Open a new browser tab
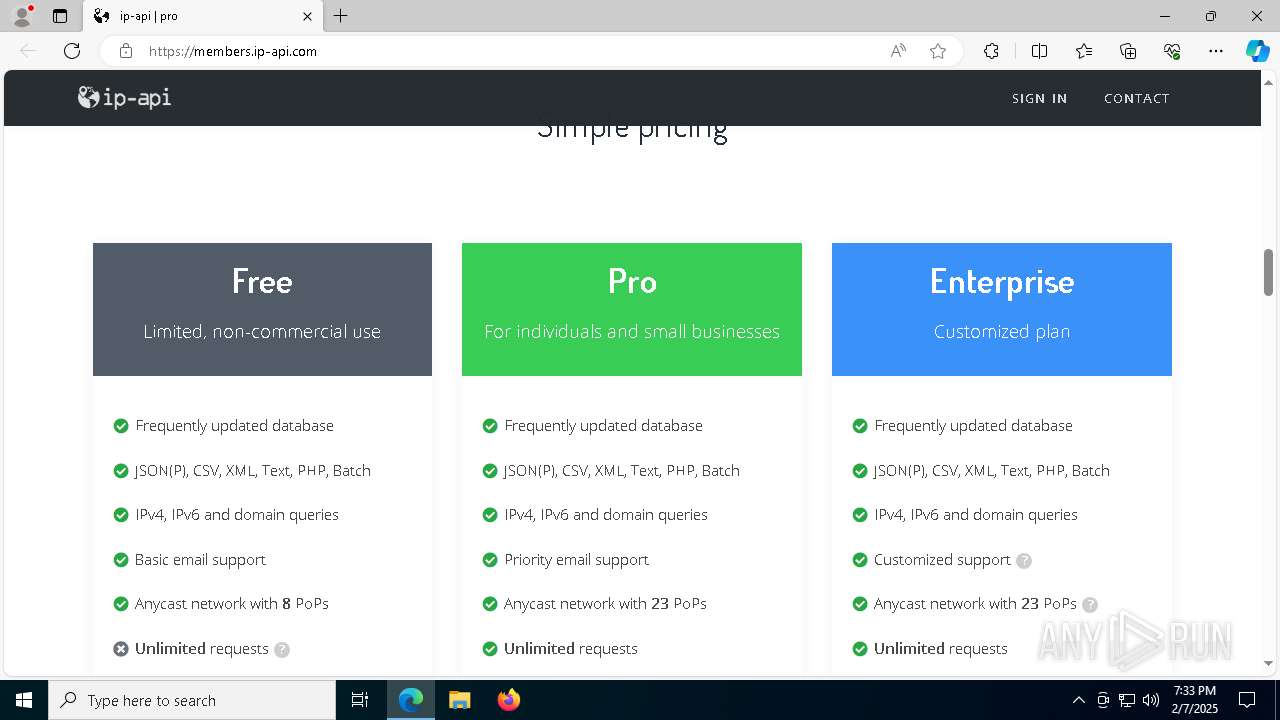The height and width of the screenshot is (720, 1280). 341,16
